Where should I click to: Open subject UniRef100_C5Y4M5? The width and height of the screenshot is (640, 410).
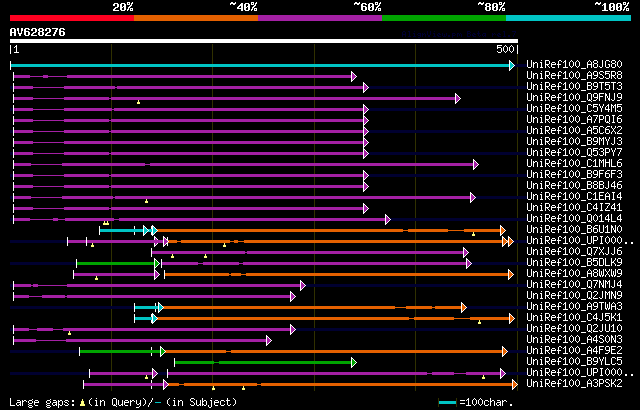(574, 109)
